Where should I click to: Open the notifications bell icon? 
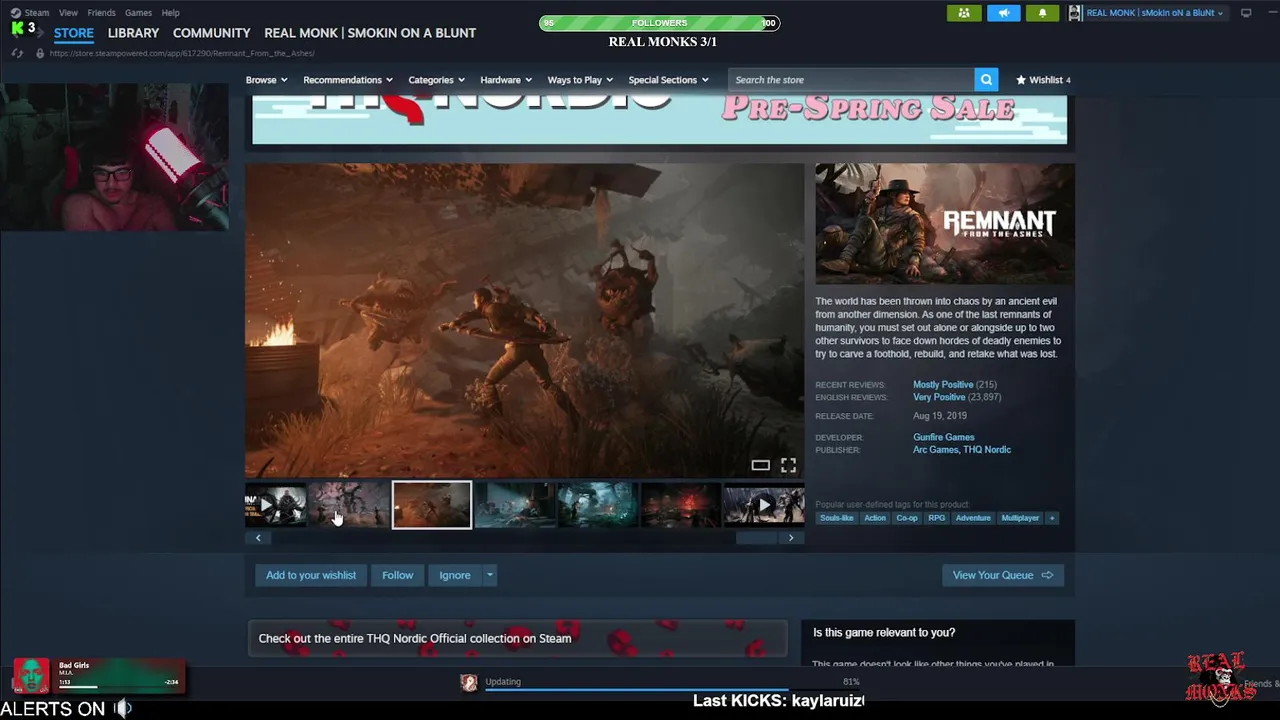(1042, 13)
